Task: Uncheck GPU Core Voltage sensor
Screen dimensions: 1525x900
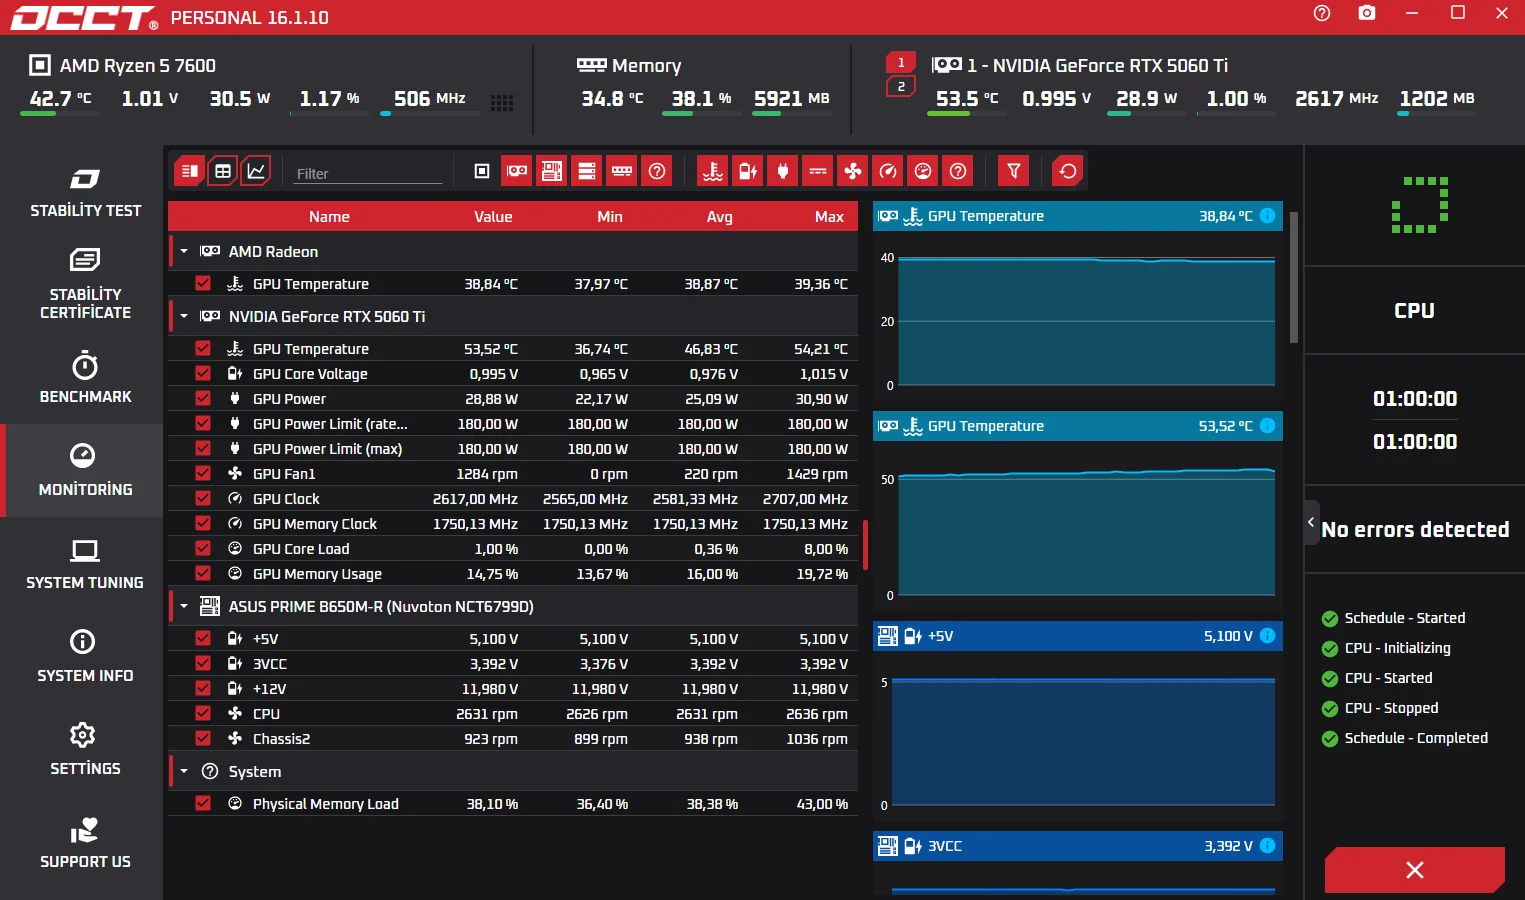Action: 203,373
